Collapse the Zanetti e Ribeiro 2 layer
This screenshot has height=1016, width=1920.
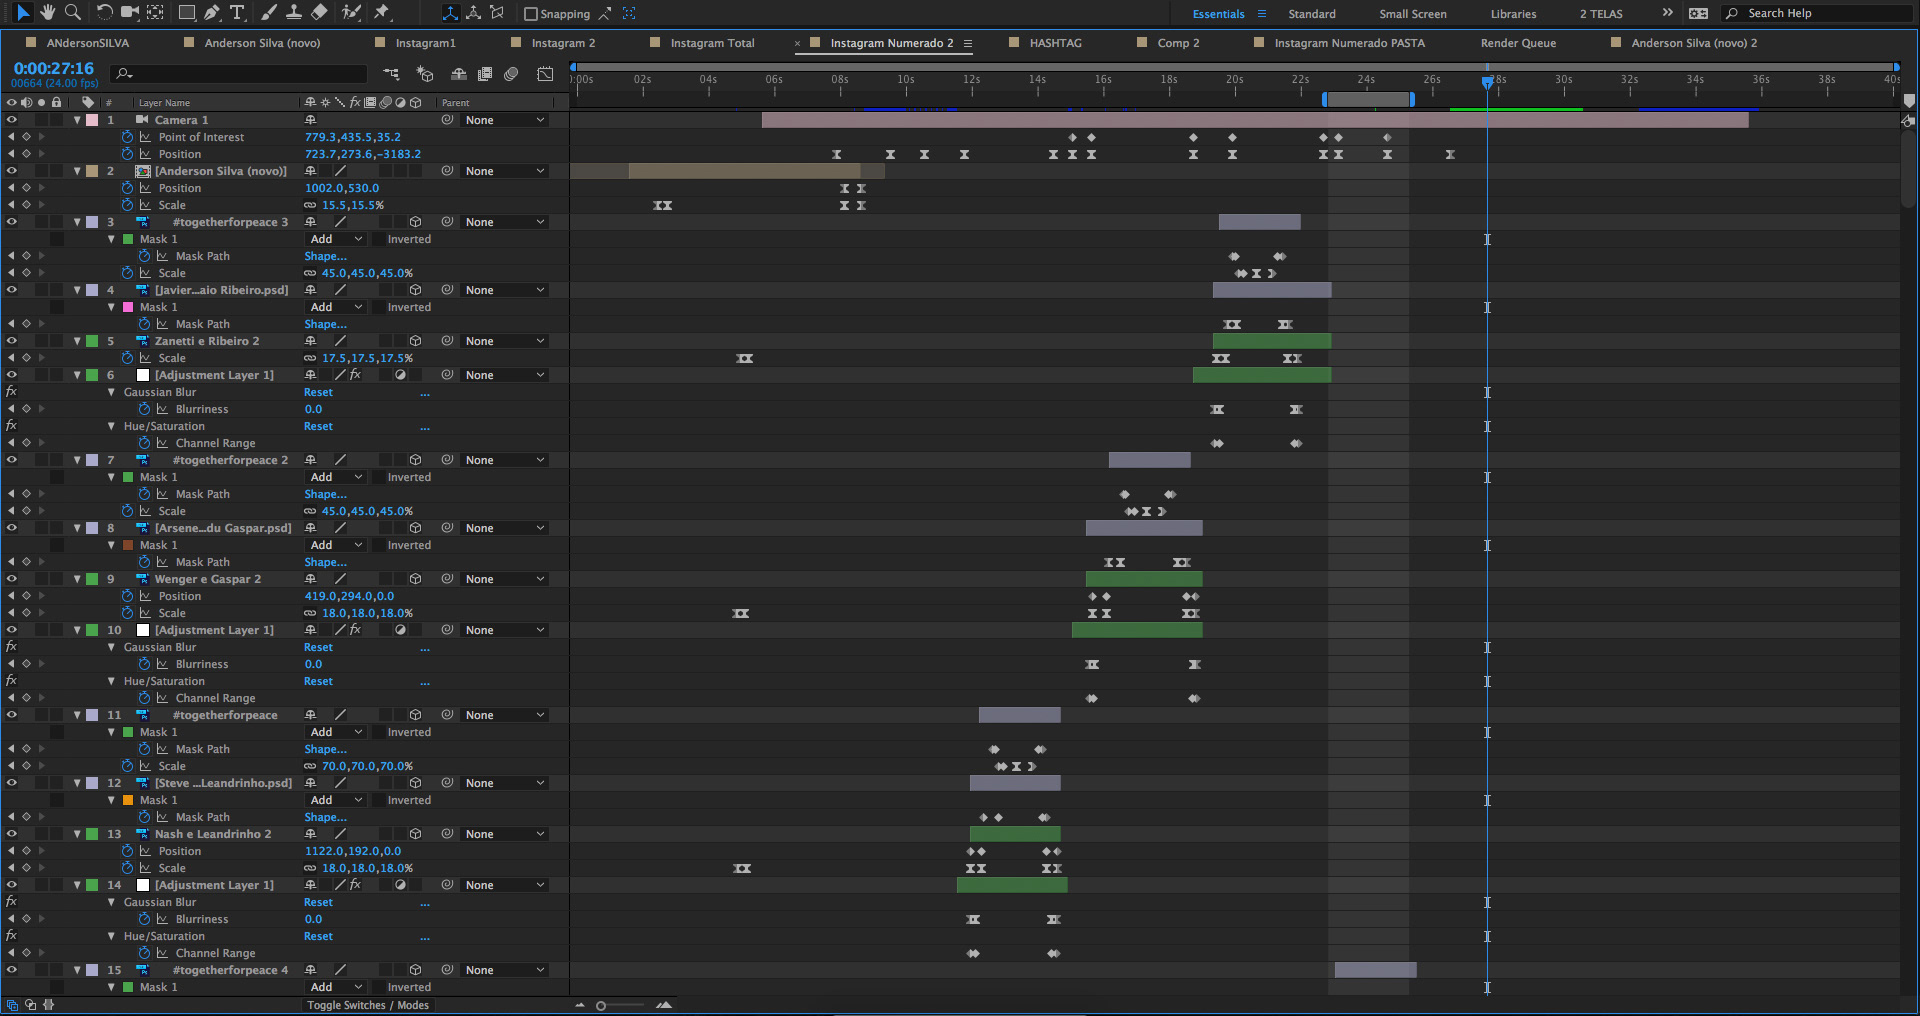[x=77, y=341]
